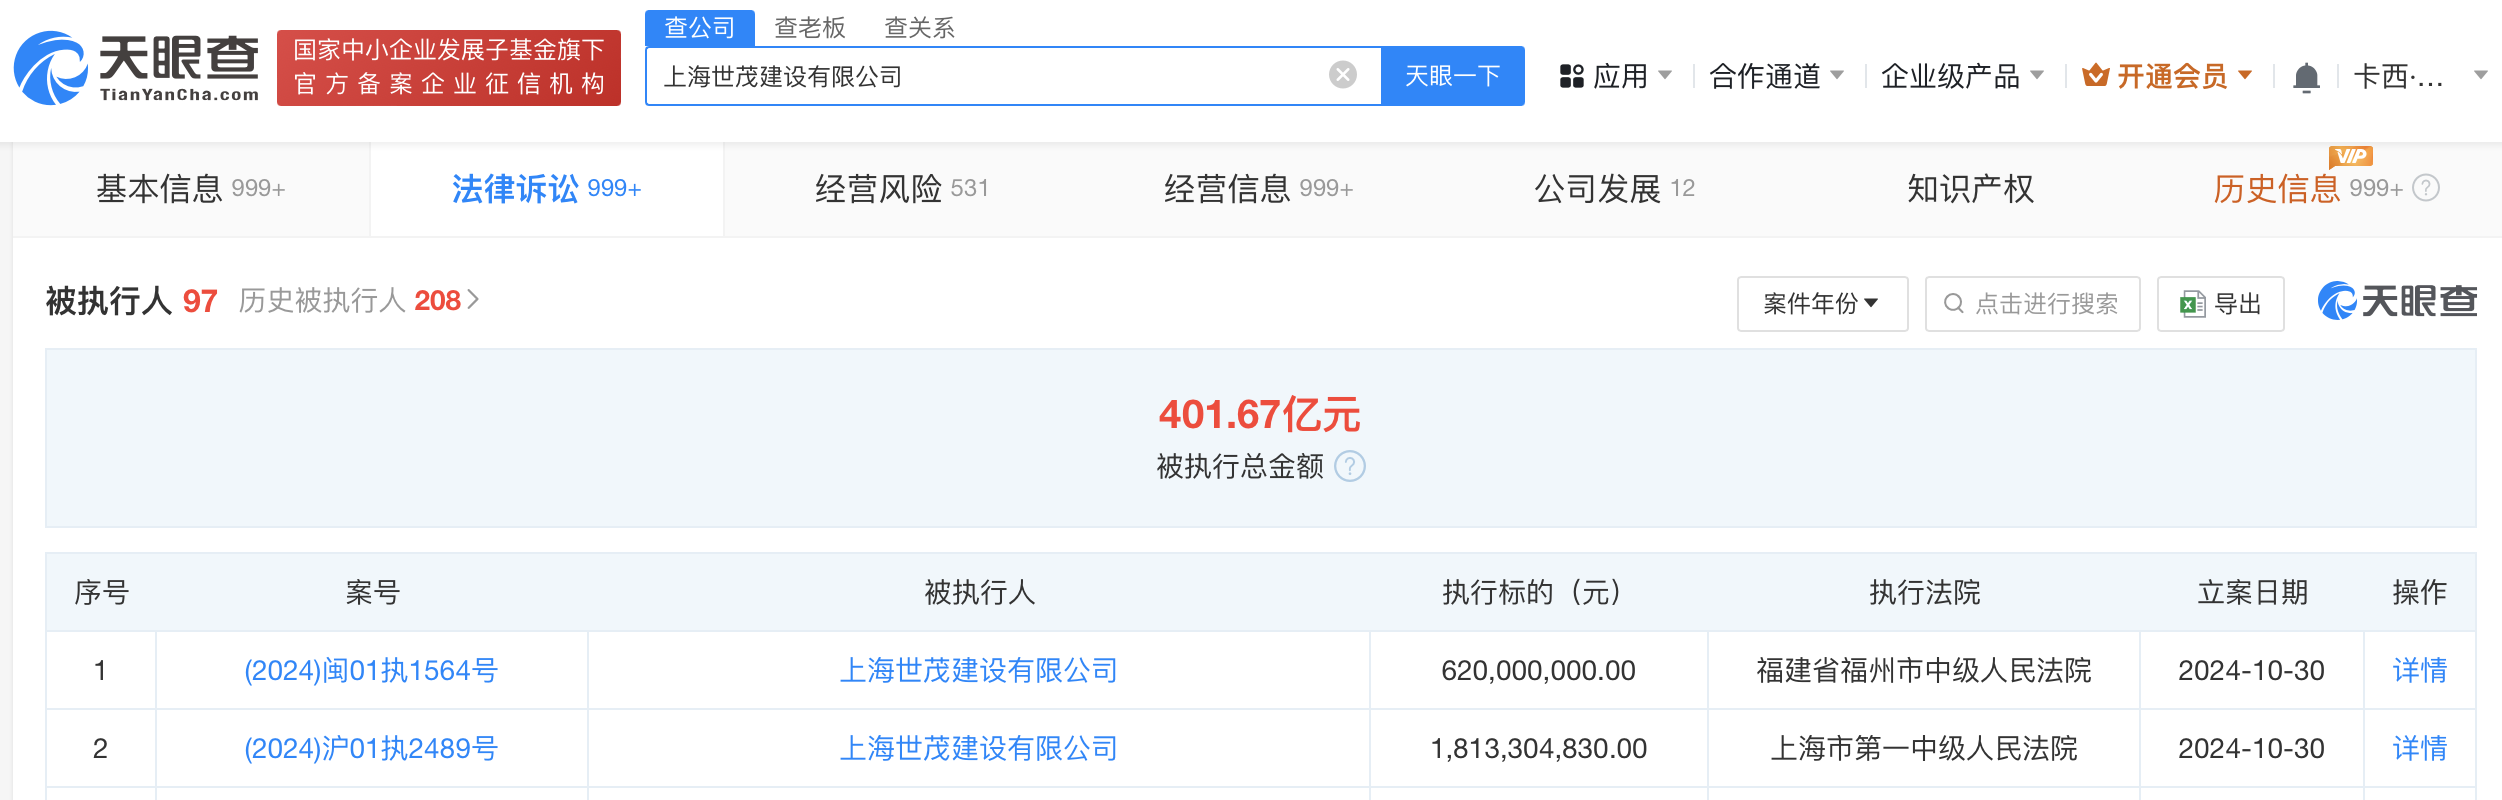Viewport: 2502px width, 800px height.
Task: Click the date 2024-10-30 in row 1
Action: [x=2251, y=670]
